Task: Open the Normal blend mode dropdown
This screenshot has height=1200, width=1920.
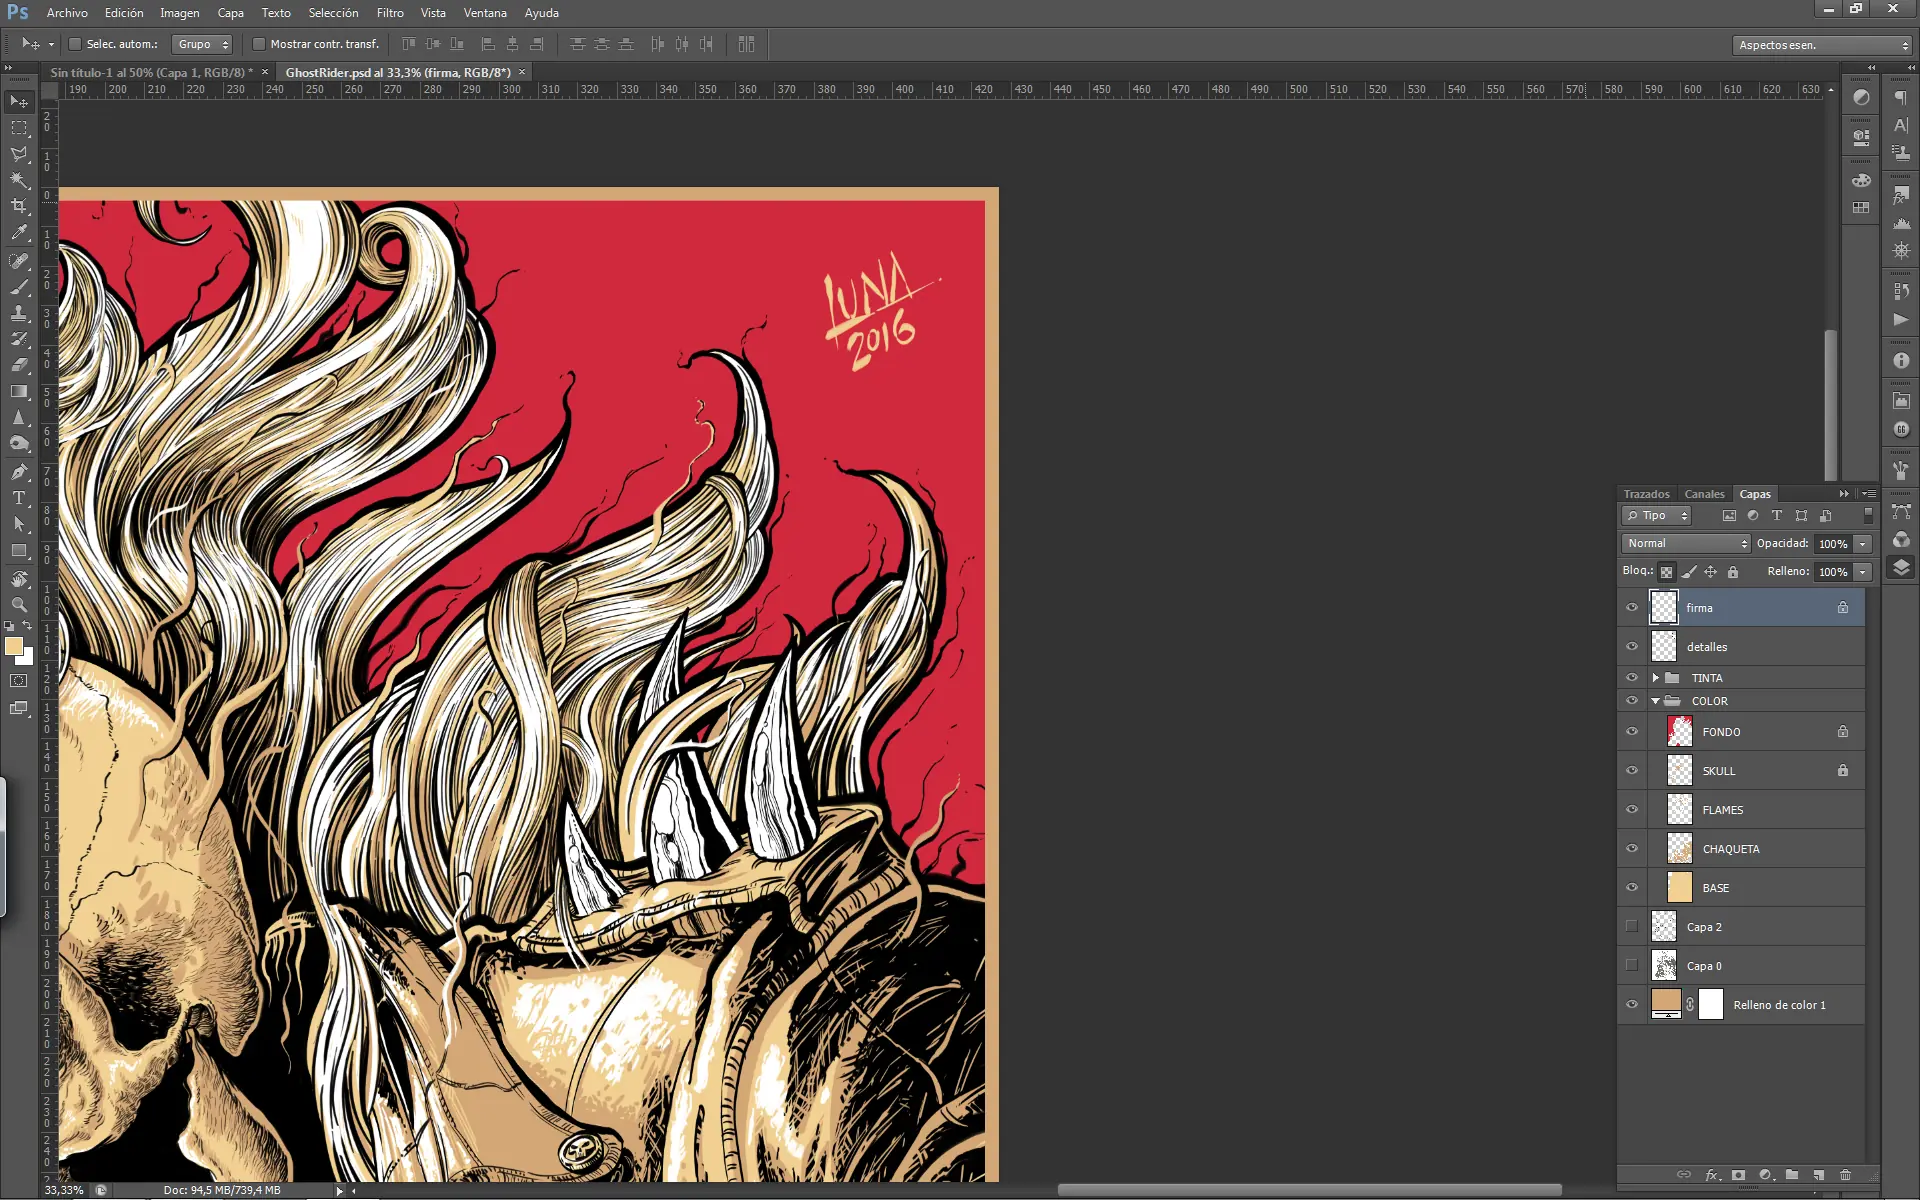Action: tap(1686, 543)
